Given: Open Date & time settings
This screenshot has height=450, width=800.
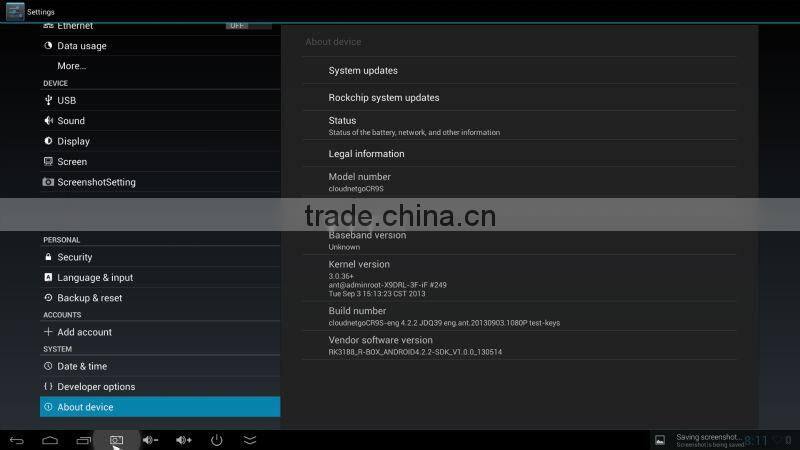Looking at the screenshot, I should click(x=160, y=366).
